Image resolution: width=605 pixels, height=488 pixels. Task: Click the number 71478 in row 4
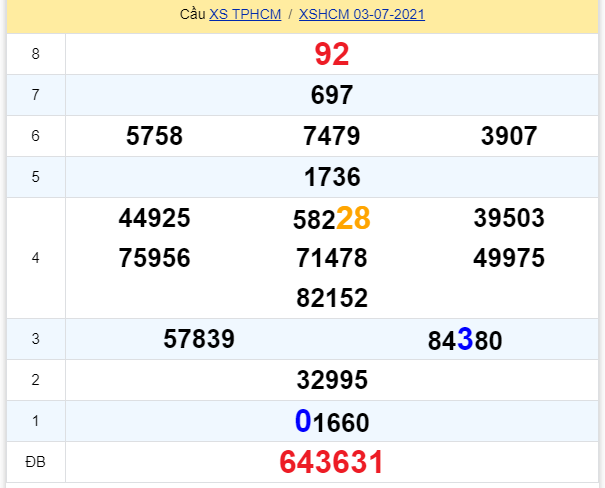click(x=332, y=259)
